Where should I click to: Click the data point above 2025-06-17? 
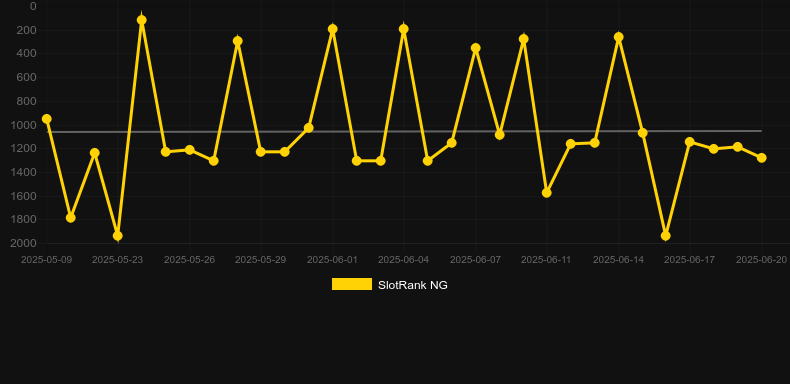(x=690, y=142)
